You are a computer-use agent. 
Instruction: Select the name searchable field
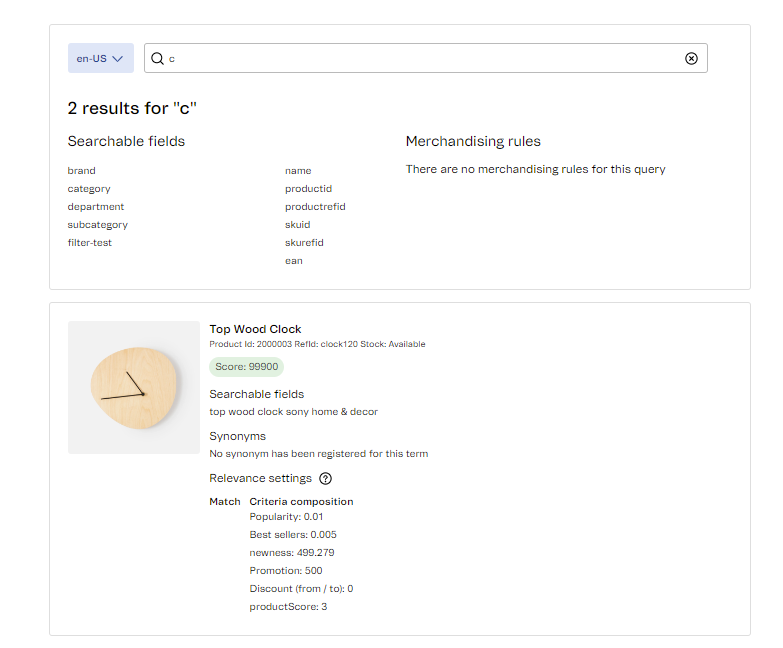pyautogui.click(x=298, y=171)
